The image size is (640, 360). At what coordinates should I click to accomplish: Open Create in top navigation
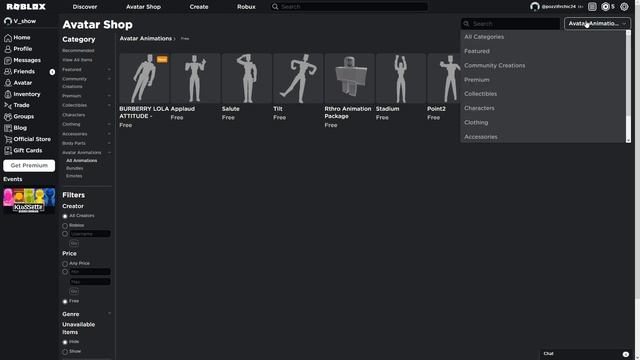199,7
